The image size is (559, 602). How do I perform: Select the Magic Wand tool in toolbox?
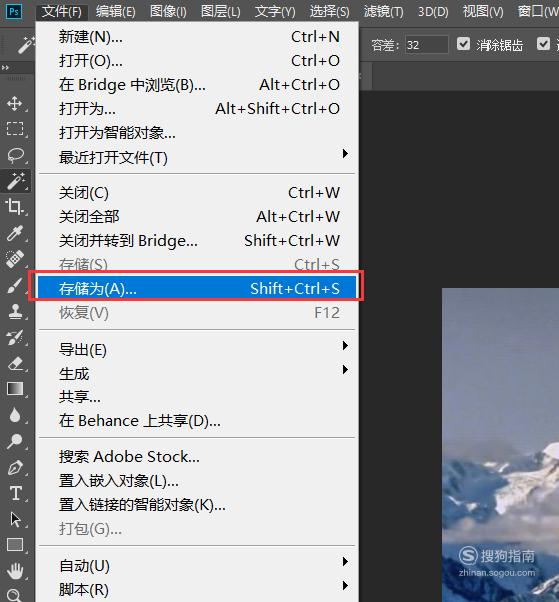pos(15,181)
